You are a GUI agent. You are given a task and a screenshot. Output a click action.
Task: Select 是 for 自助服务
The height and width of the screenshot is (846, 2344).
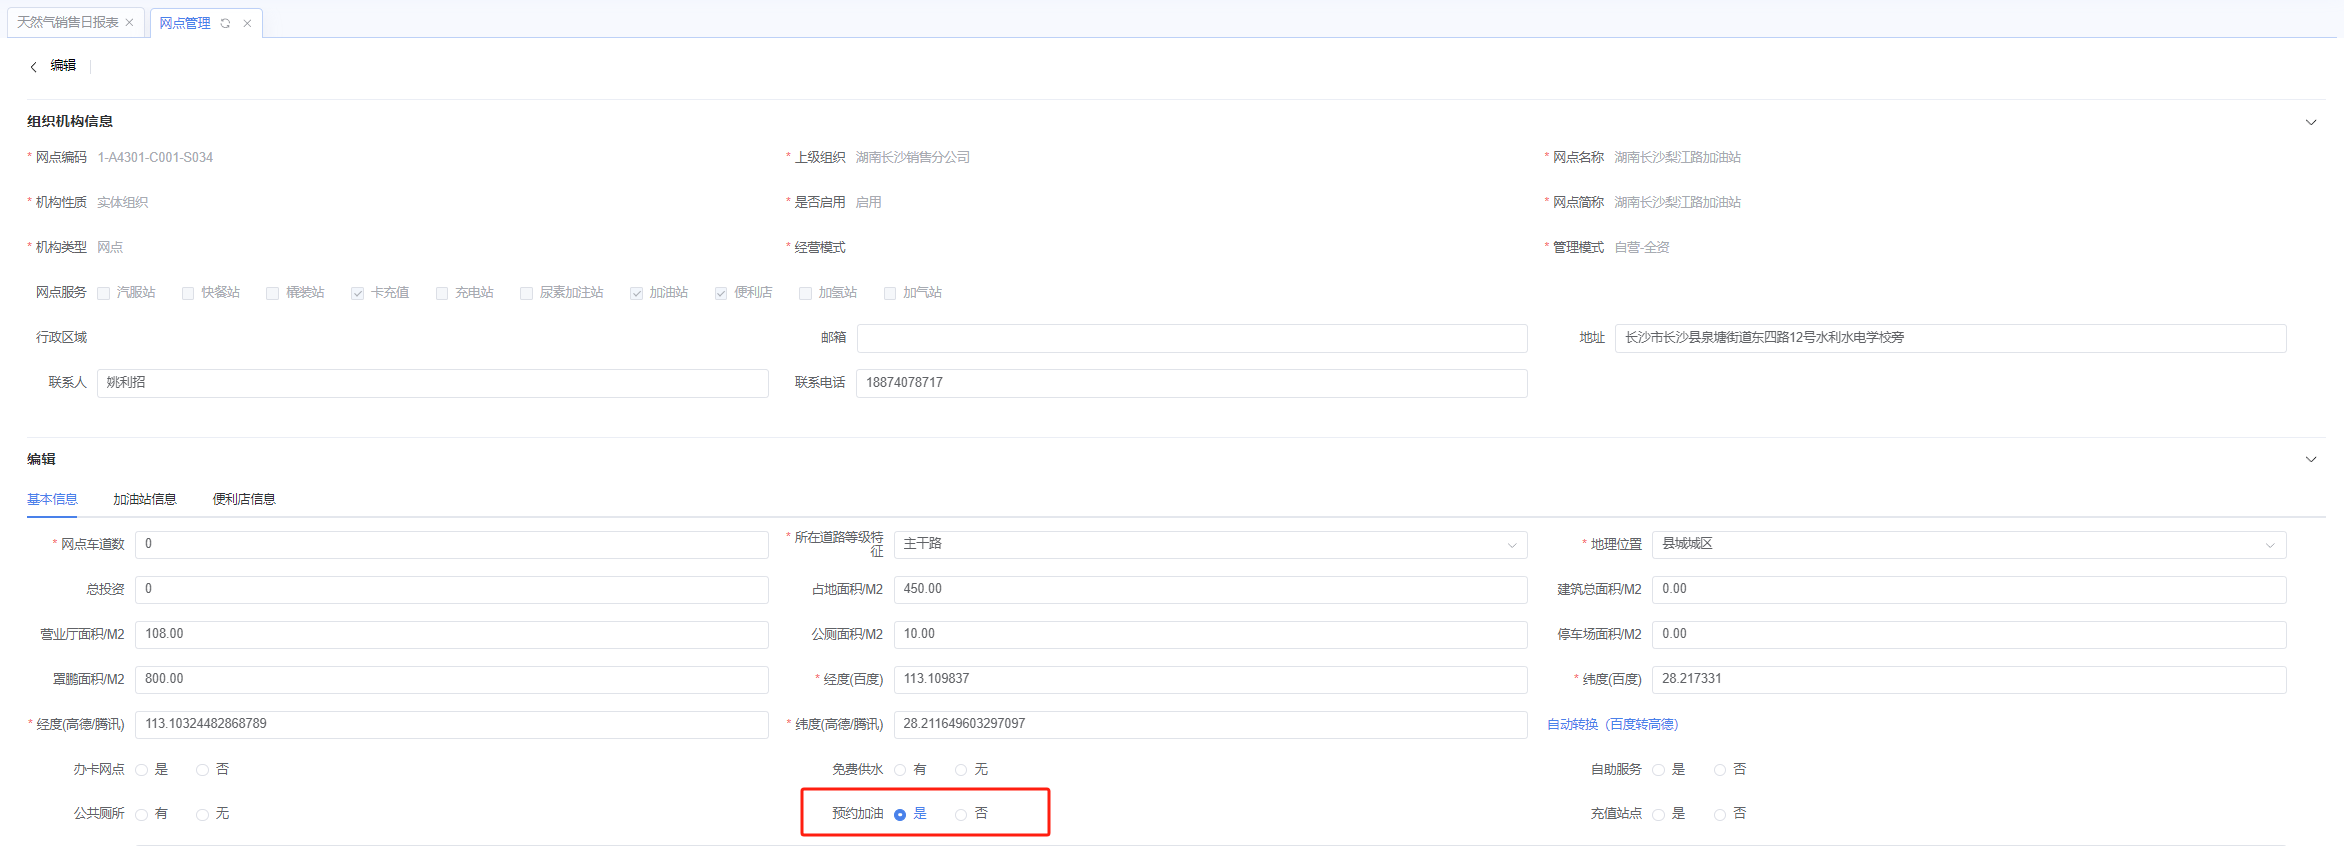point(1658,770)
